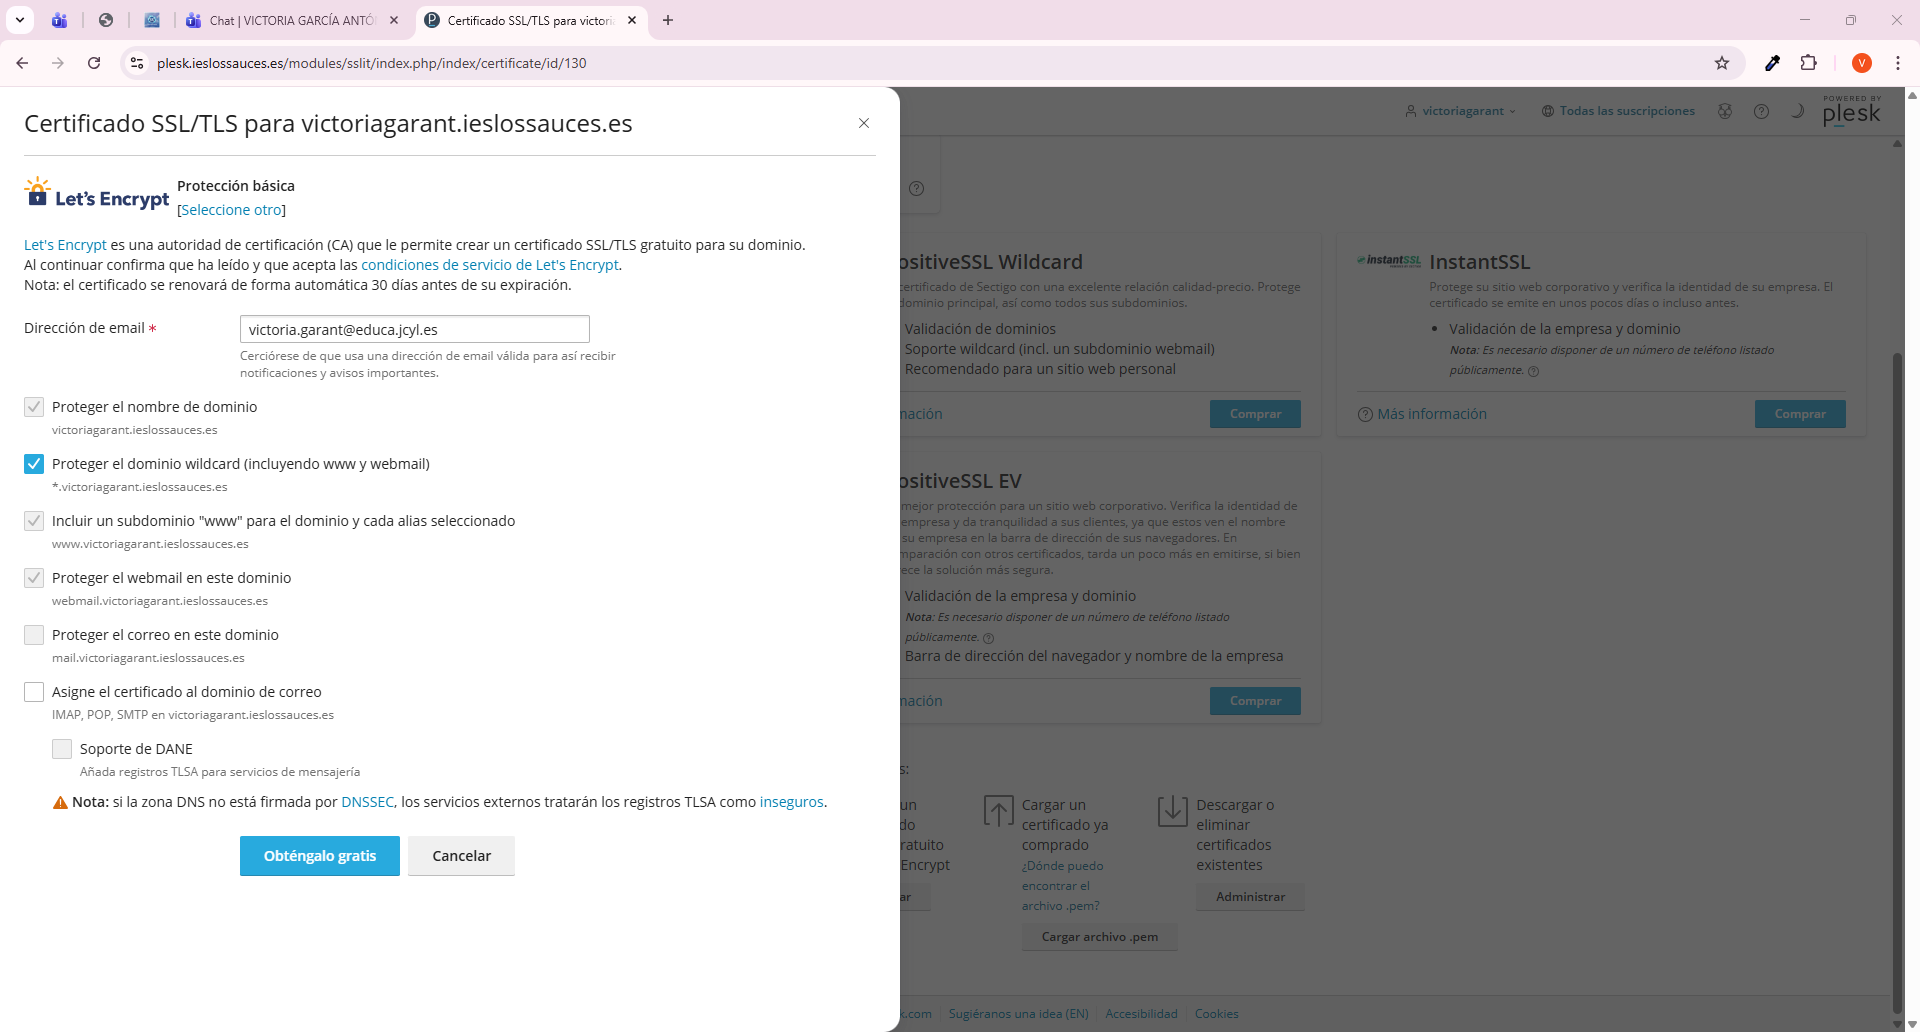This screenshot has width=1920, height=1032.
Task: Bookmark this page with the star icon
Action: pyautogui.click(x=1722, y=63)
